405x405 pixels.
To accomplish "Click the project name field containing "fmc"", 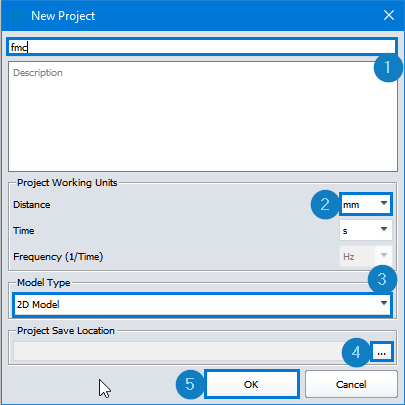I will 201,47.
